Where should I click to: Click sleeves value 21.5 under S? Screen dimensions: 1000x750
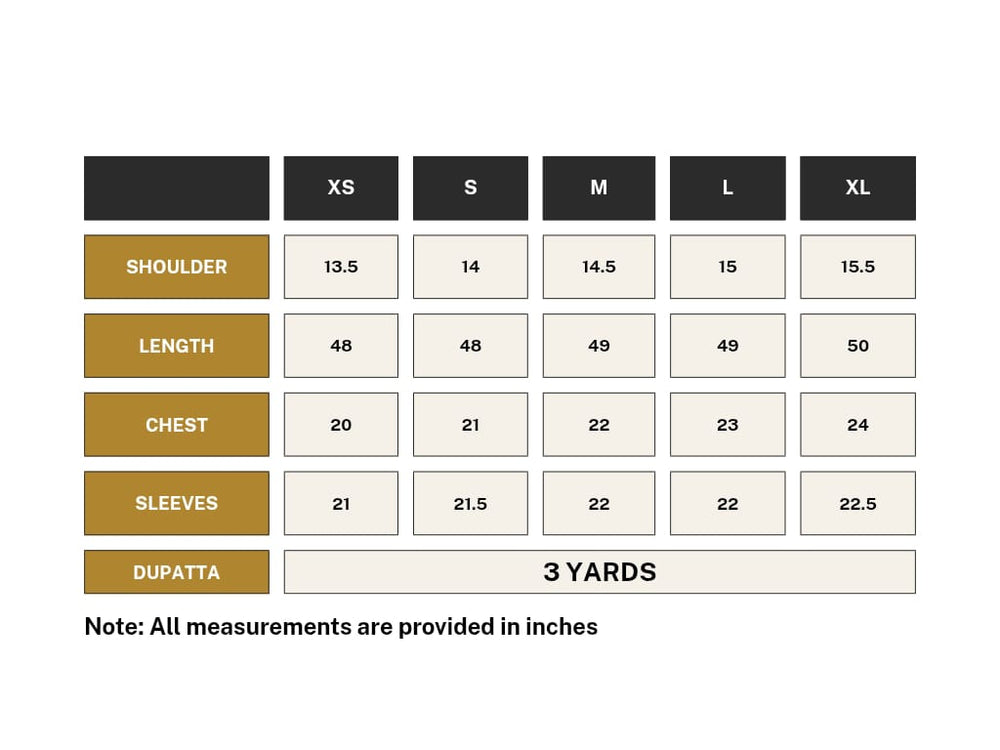[470, 503]
